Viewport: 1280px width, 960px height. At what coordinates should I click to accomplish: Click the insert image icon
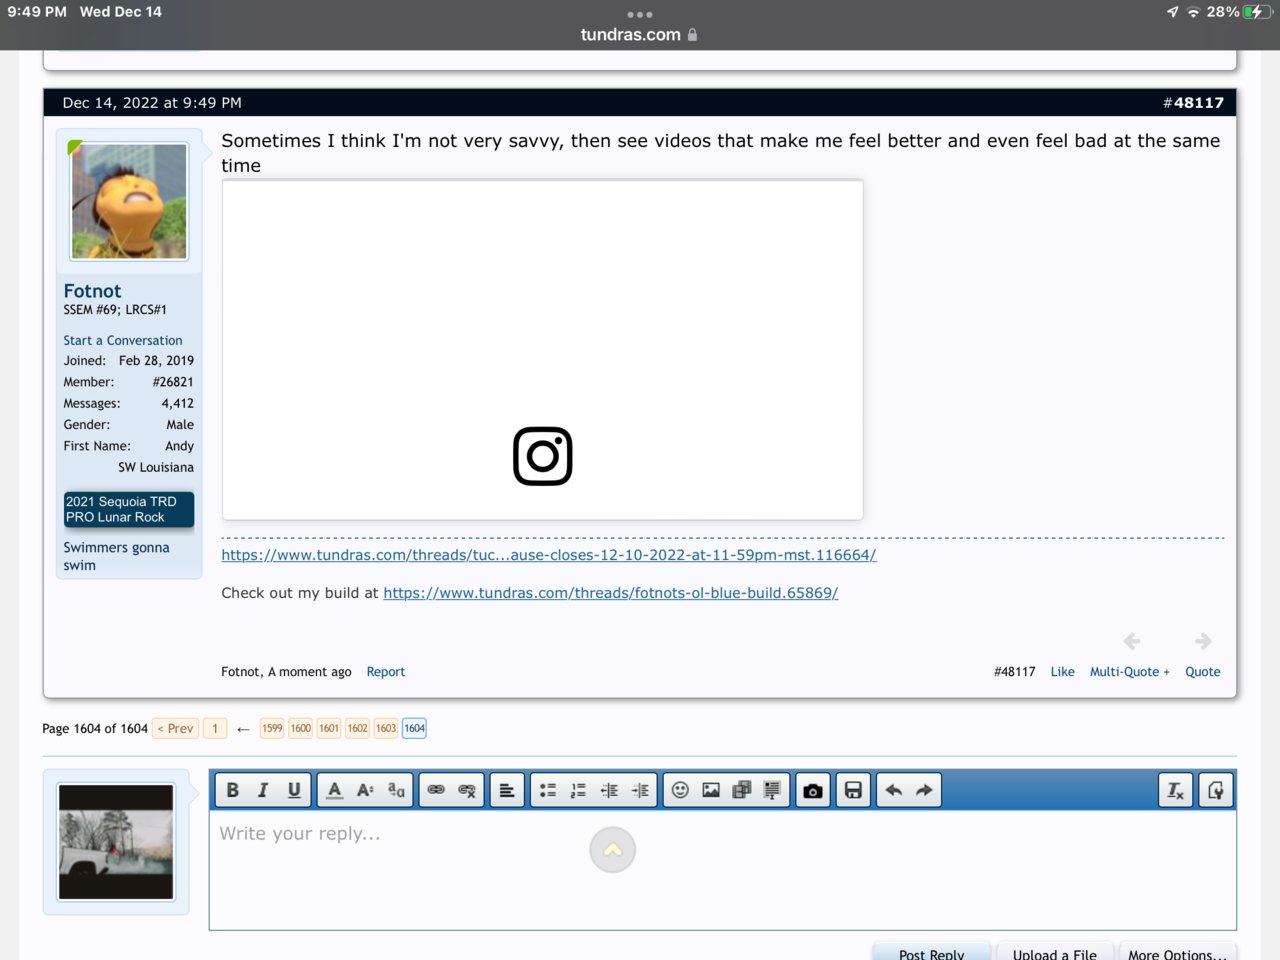coord(711,790)
